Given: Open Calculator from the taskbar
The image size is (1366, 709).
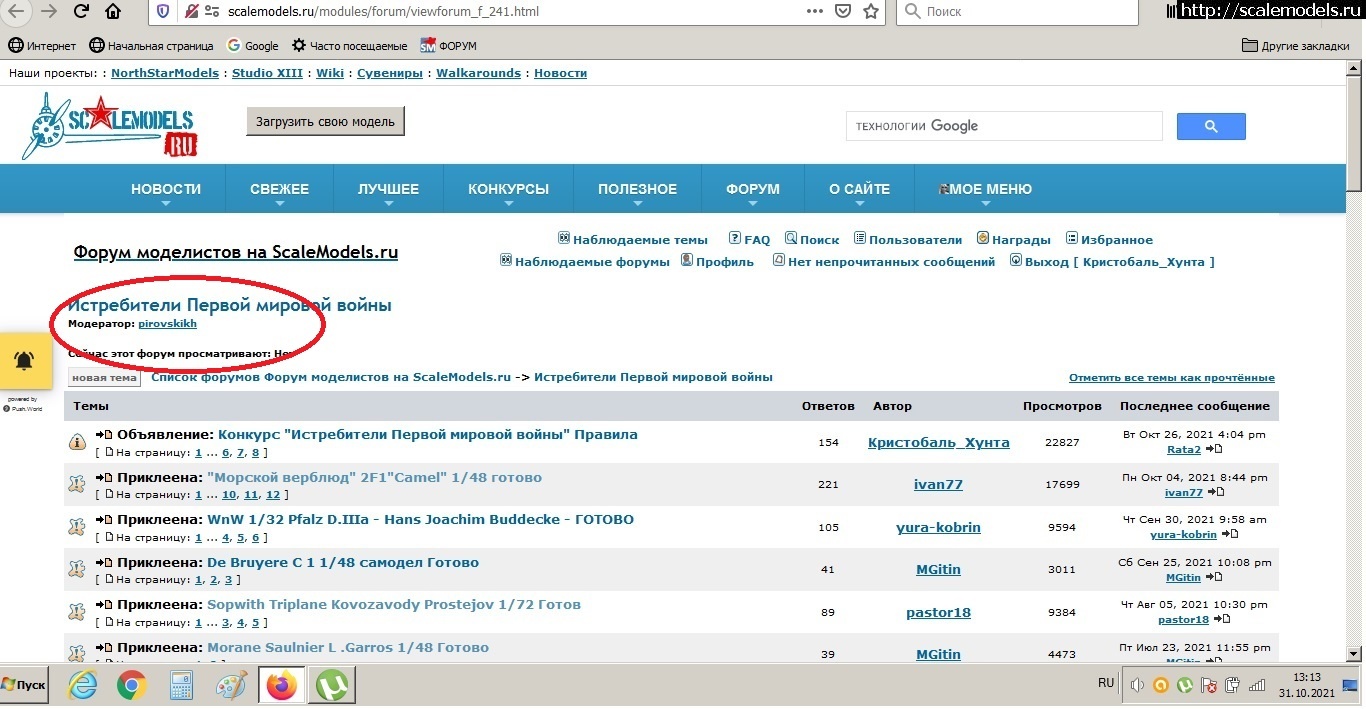Looking at the screenshot, I should [182, 685].
